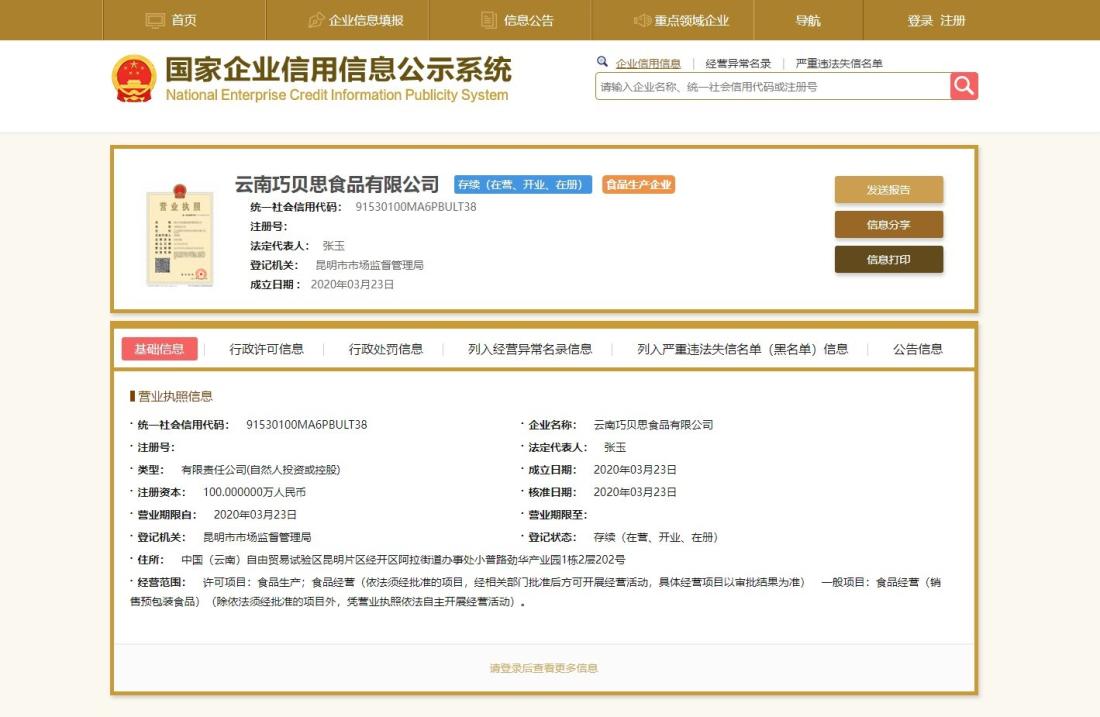Click the national emblem logo
The image size is (1100, 717).
(133, 79)
